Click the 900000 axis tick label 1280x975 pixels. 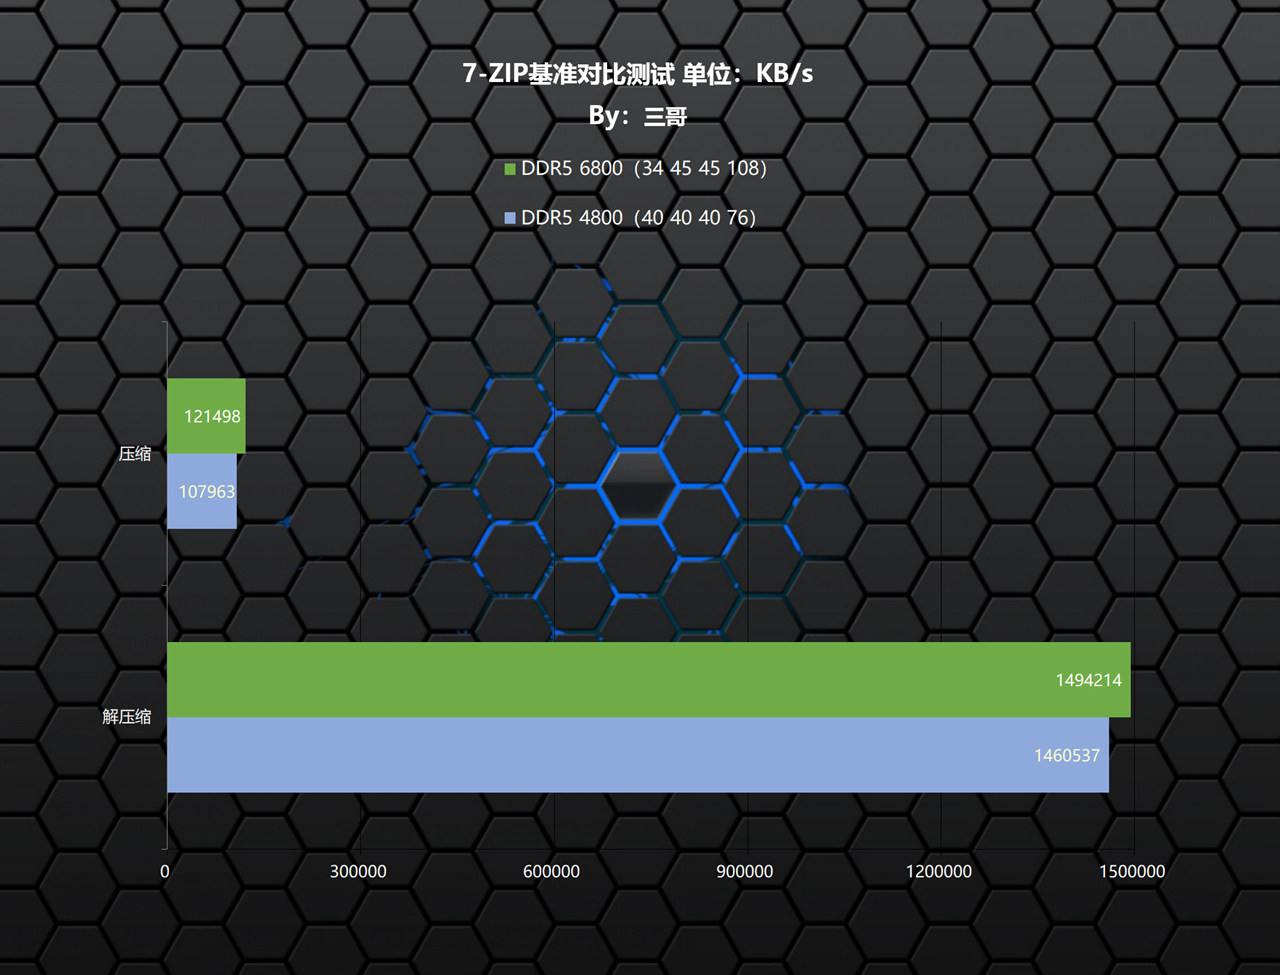coord(744,872)
